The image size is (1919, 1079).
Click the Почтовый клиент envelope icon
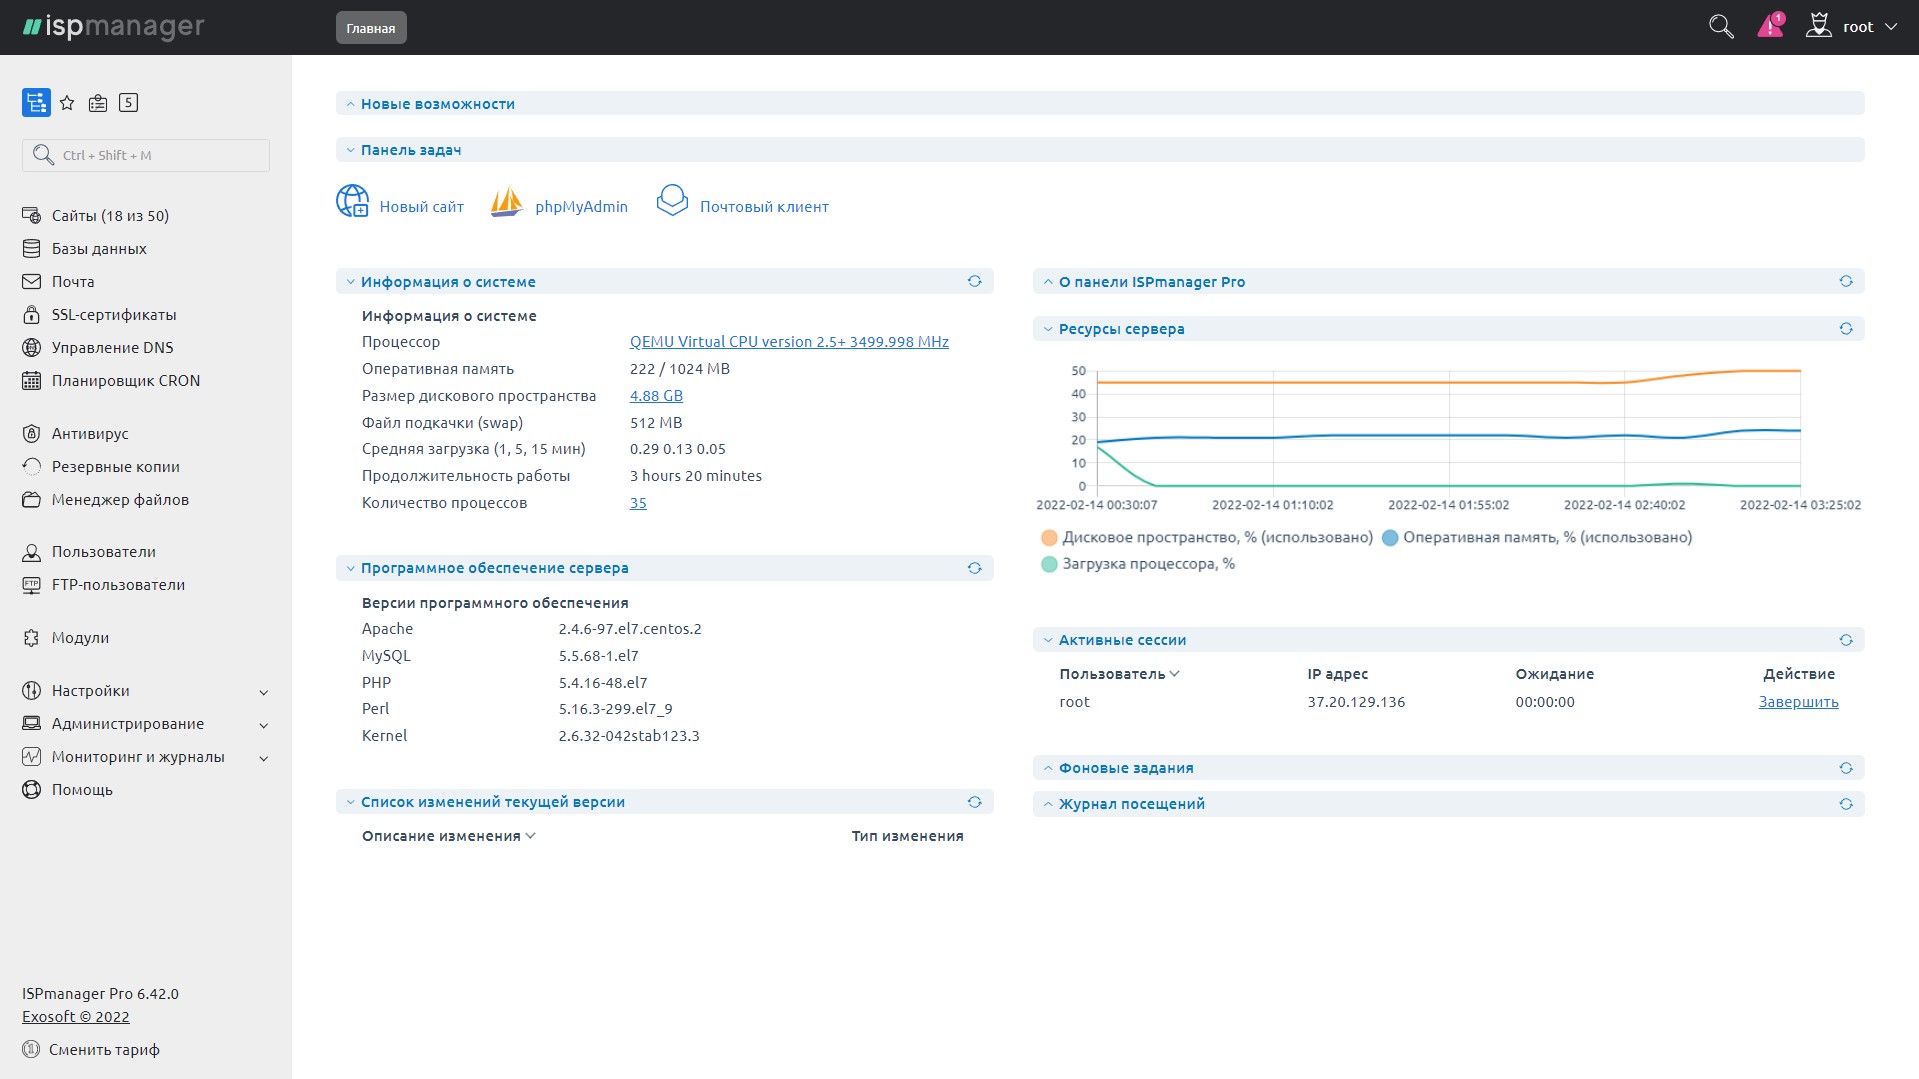pyautogui.click(x=672, y=201)
